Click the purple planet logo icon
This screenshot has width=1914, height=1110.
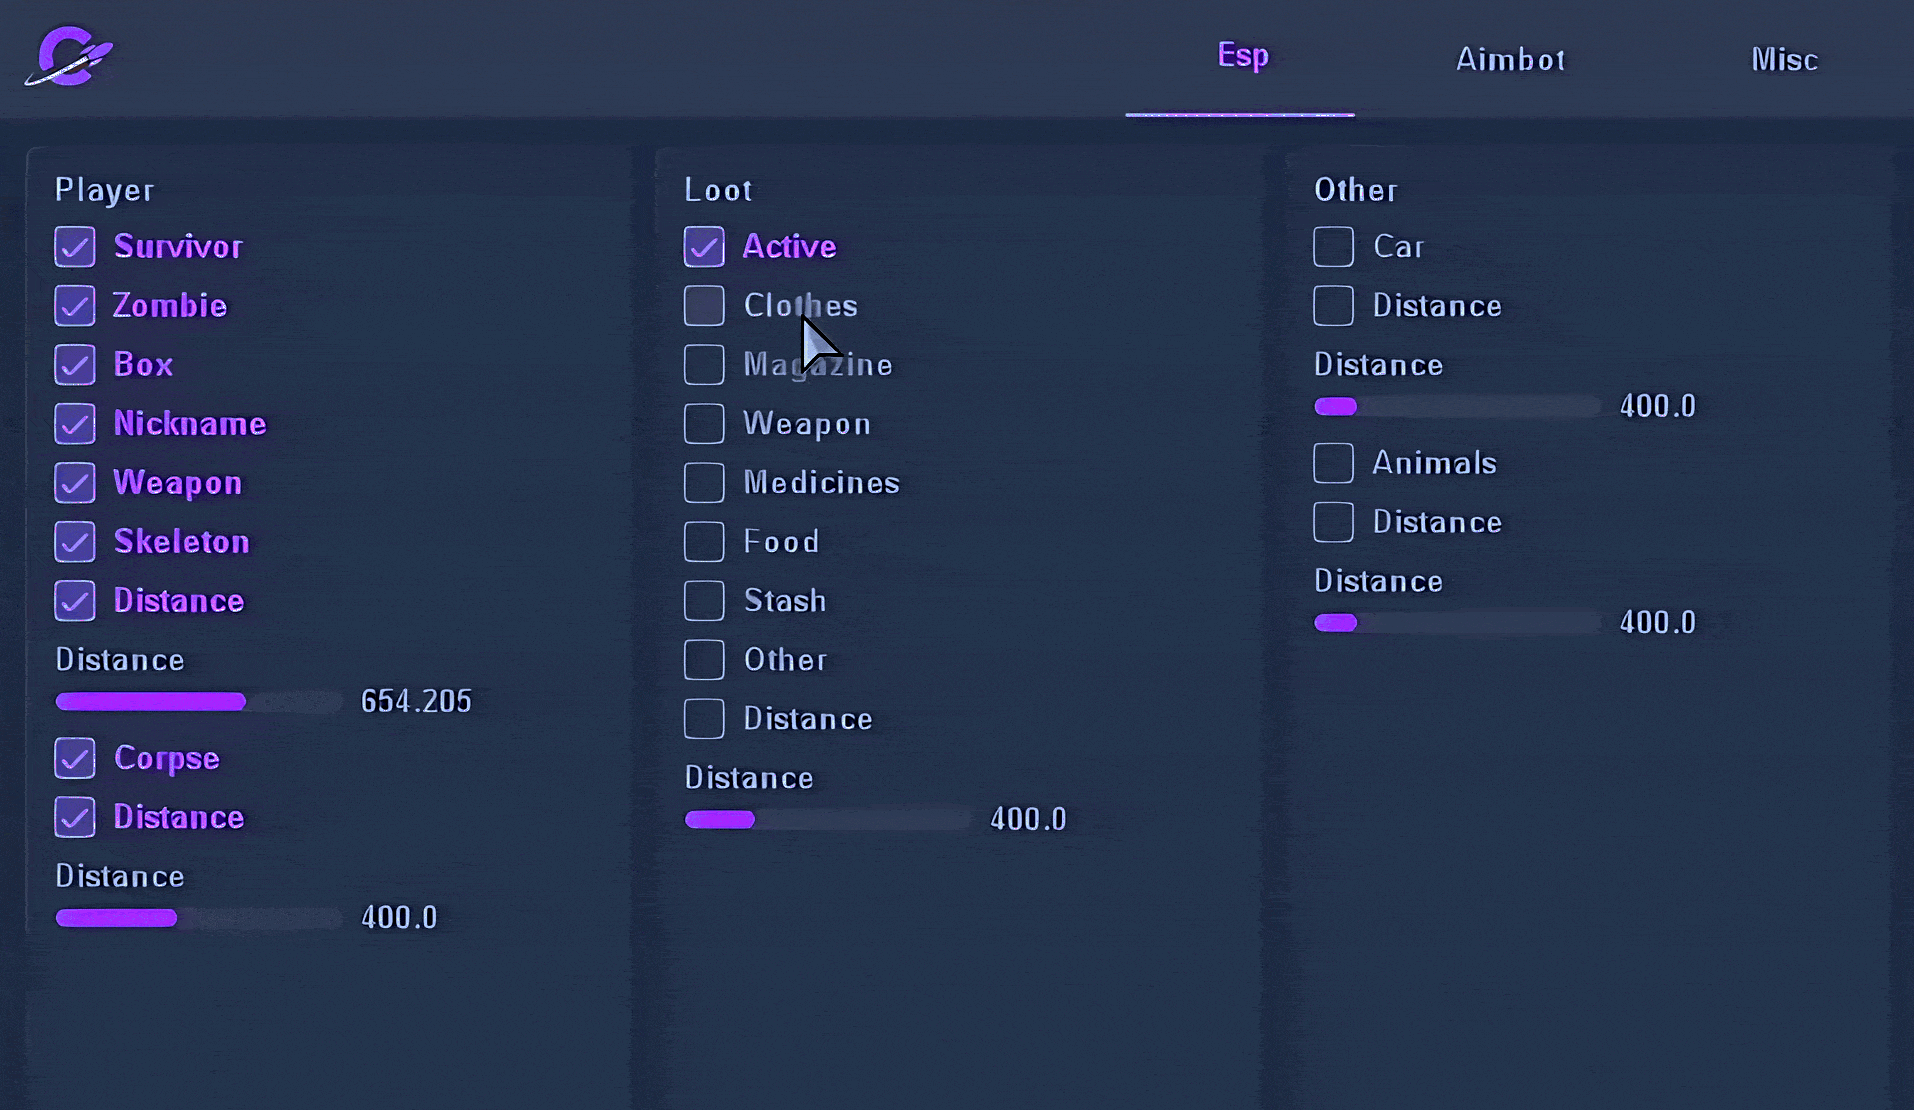(68, 57)
